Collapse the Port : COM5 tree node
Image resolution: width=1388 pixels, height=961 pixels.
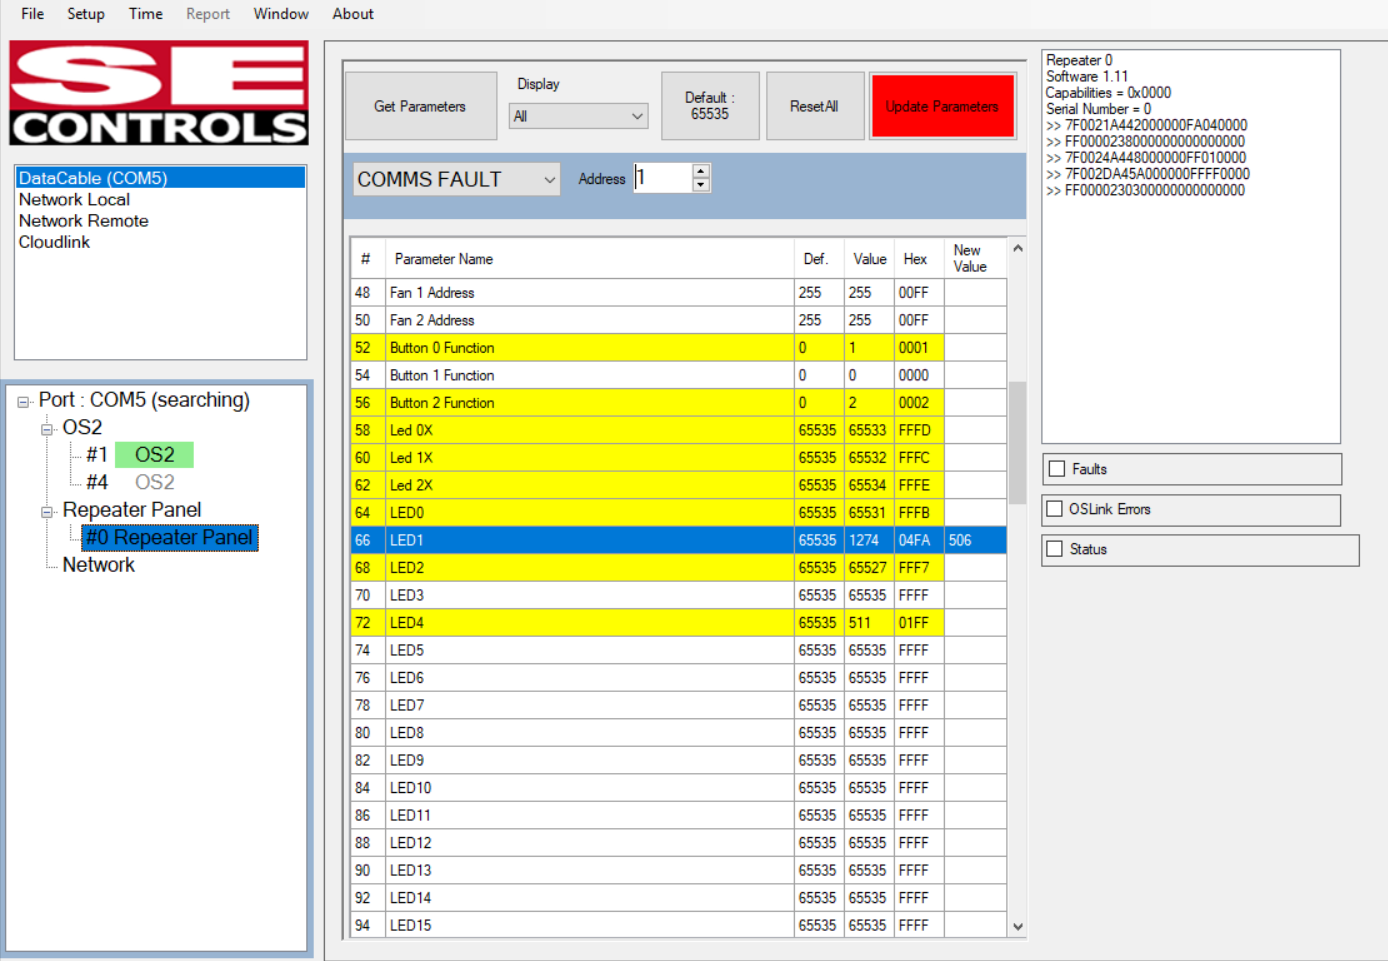(x=23, y=402)
